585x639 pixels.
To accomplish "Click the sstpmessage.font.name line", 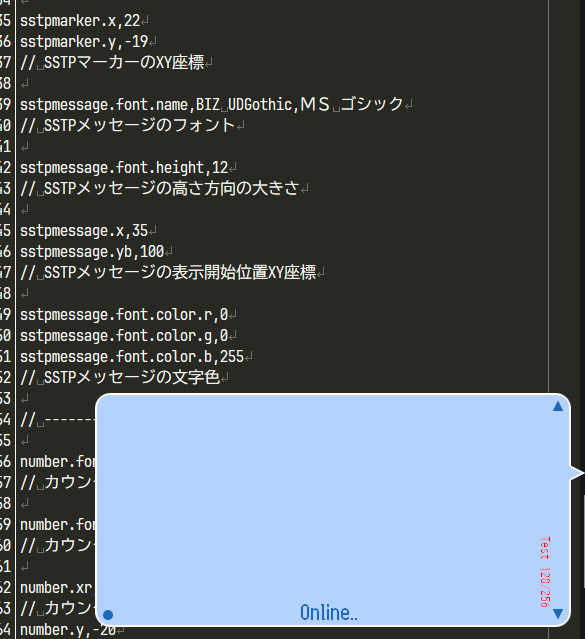I will tap(212, 104).
